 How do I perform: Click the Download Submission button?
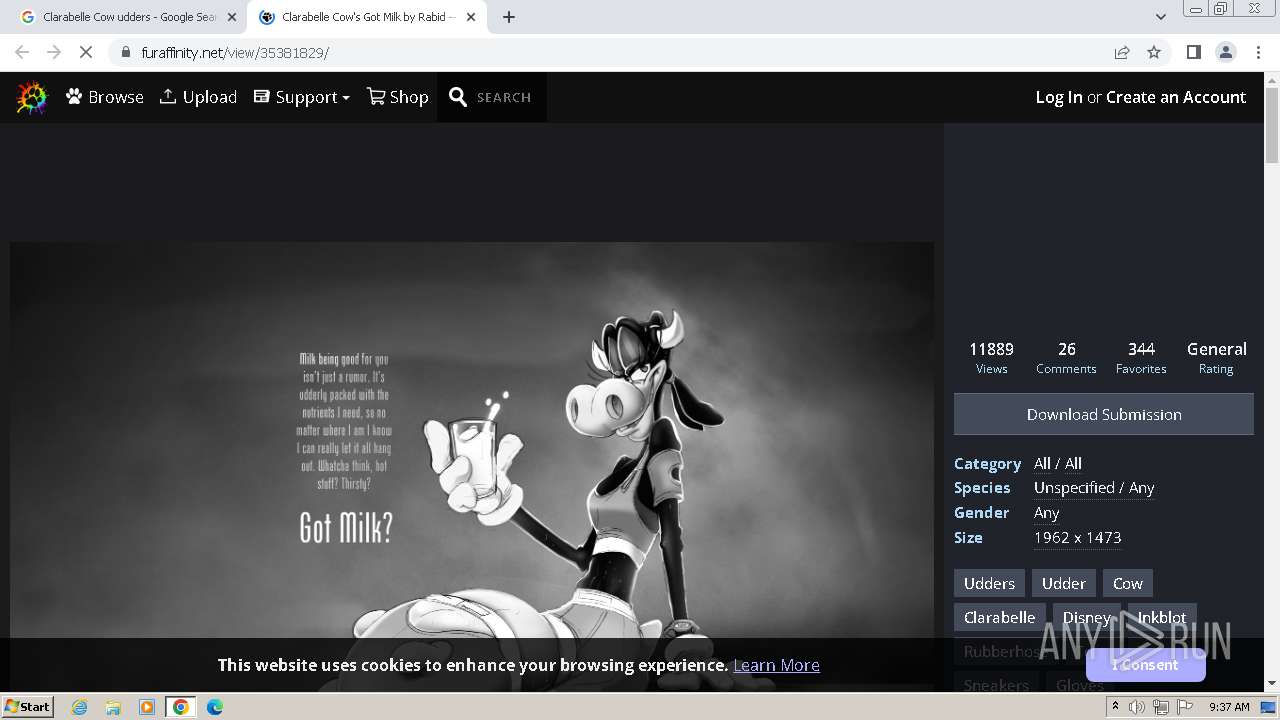point(1104,414)
